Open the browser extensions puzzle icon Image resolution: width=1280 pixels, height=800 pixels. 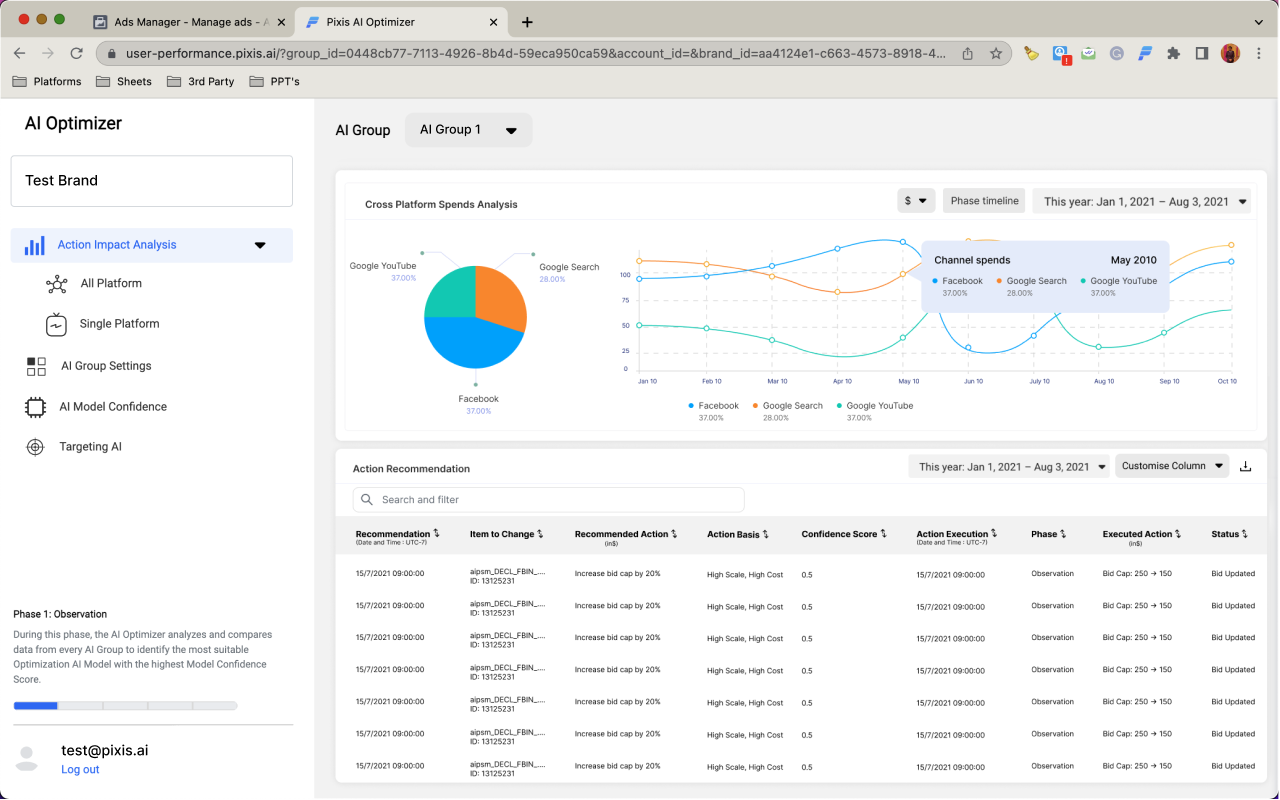click(1173, 53)
